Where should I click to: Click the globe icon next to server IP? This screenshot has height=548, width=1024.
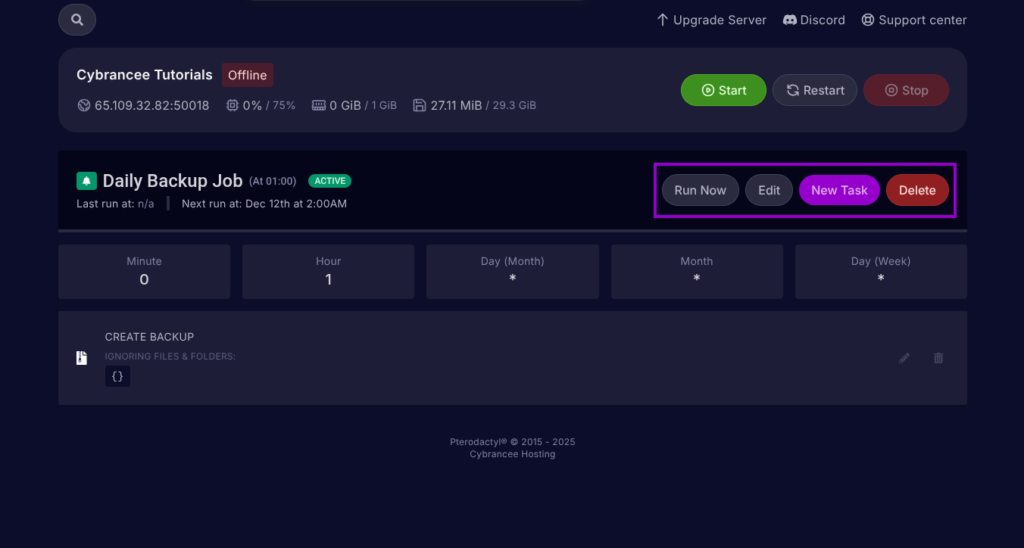[x=84, y=105]
